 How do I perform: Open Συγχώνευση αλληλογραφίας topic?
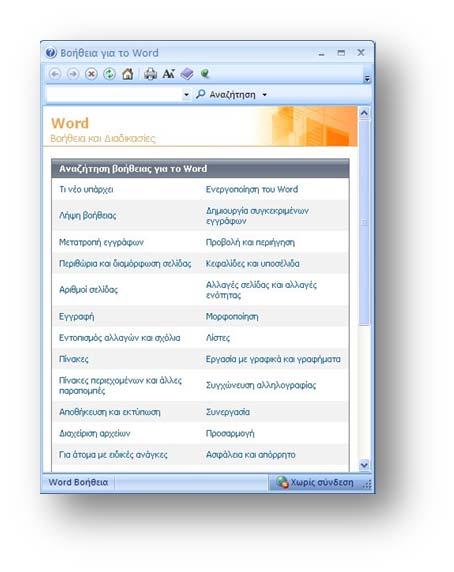(261, 386)
